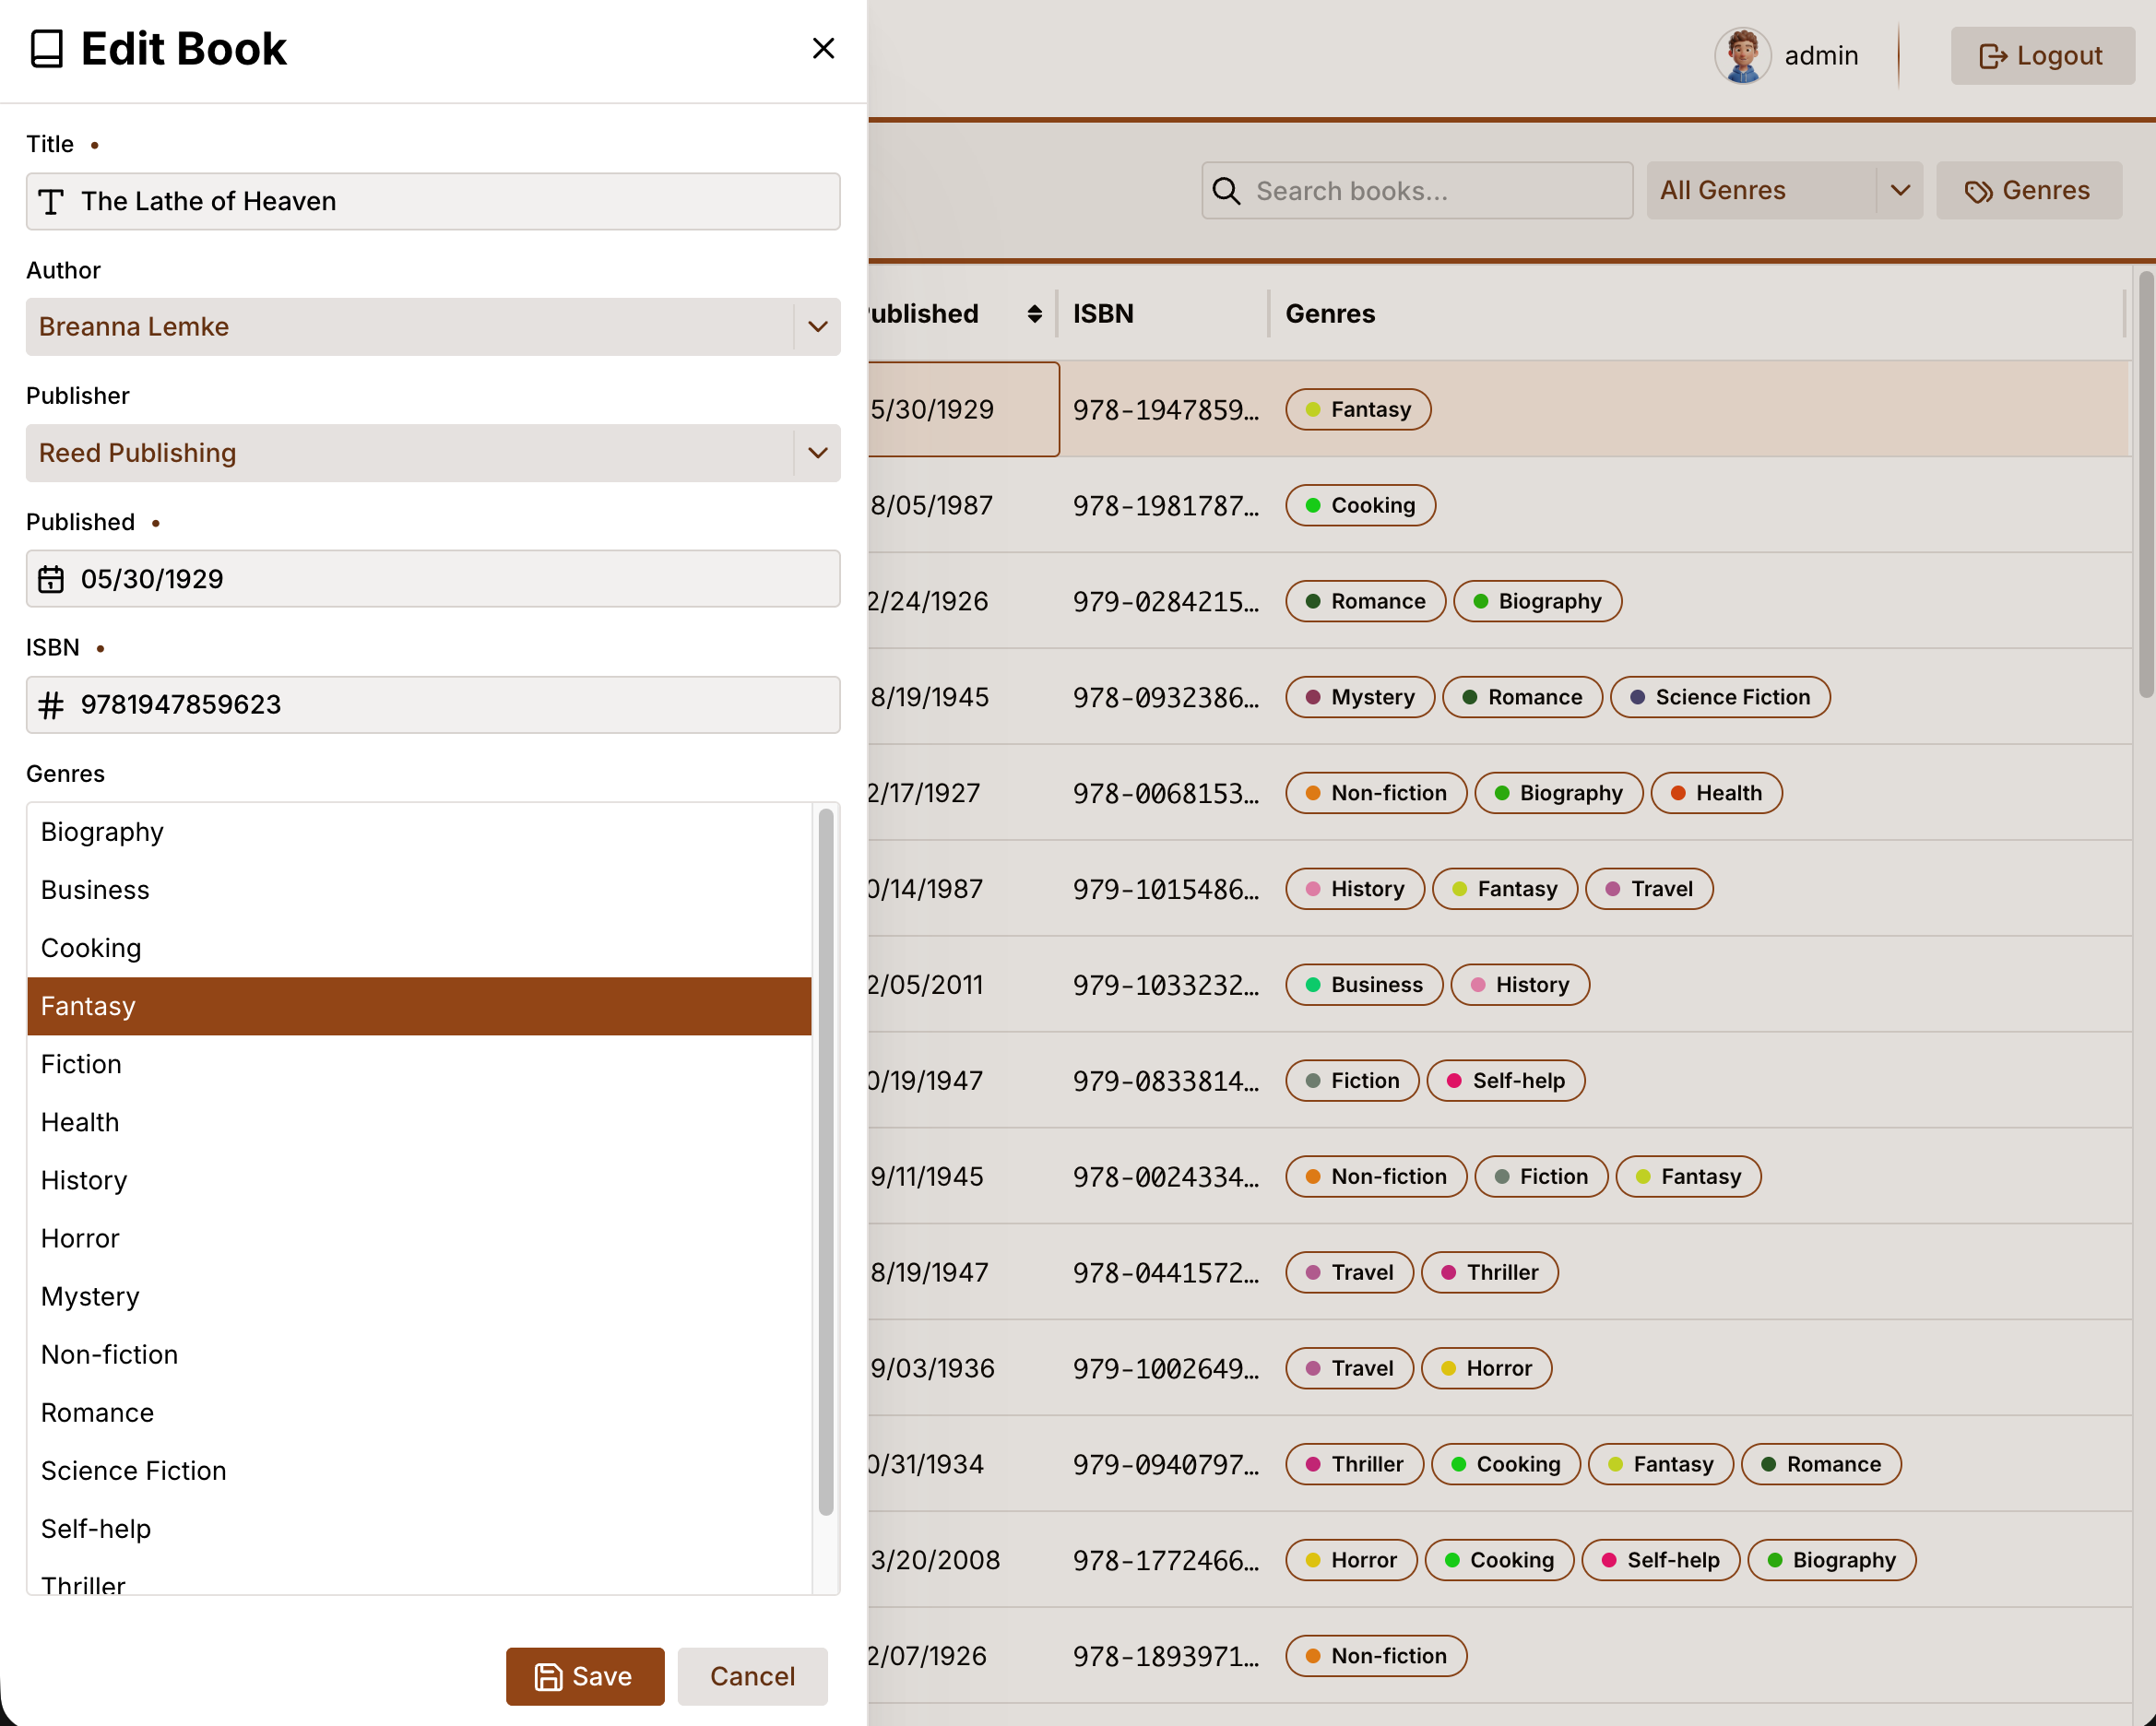This screenshot has width=2156, height=1726.
Task: Expand the Publisher dropdown
Action: click(817, 453)
